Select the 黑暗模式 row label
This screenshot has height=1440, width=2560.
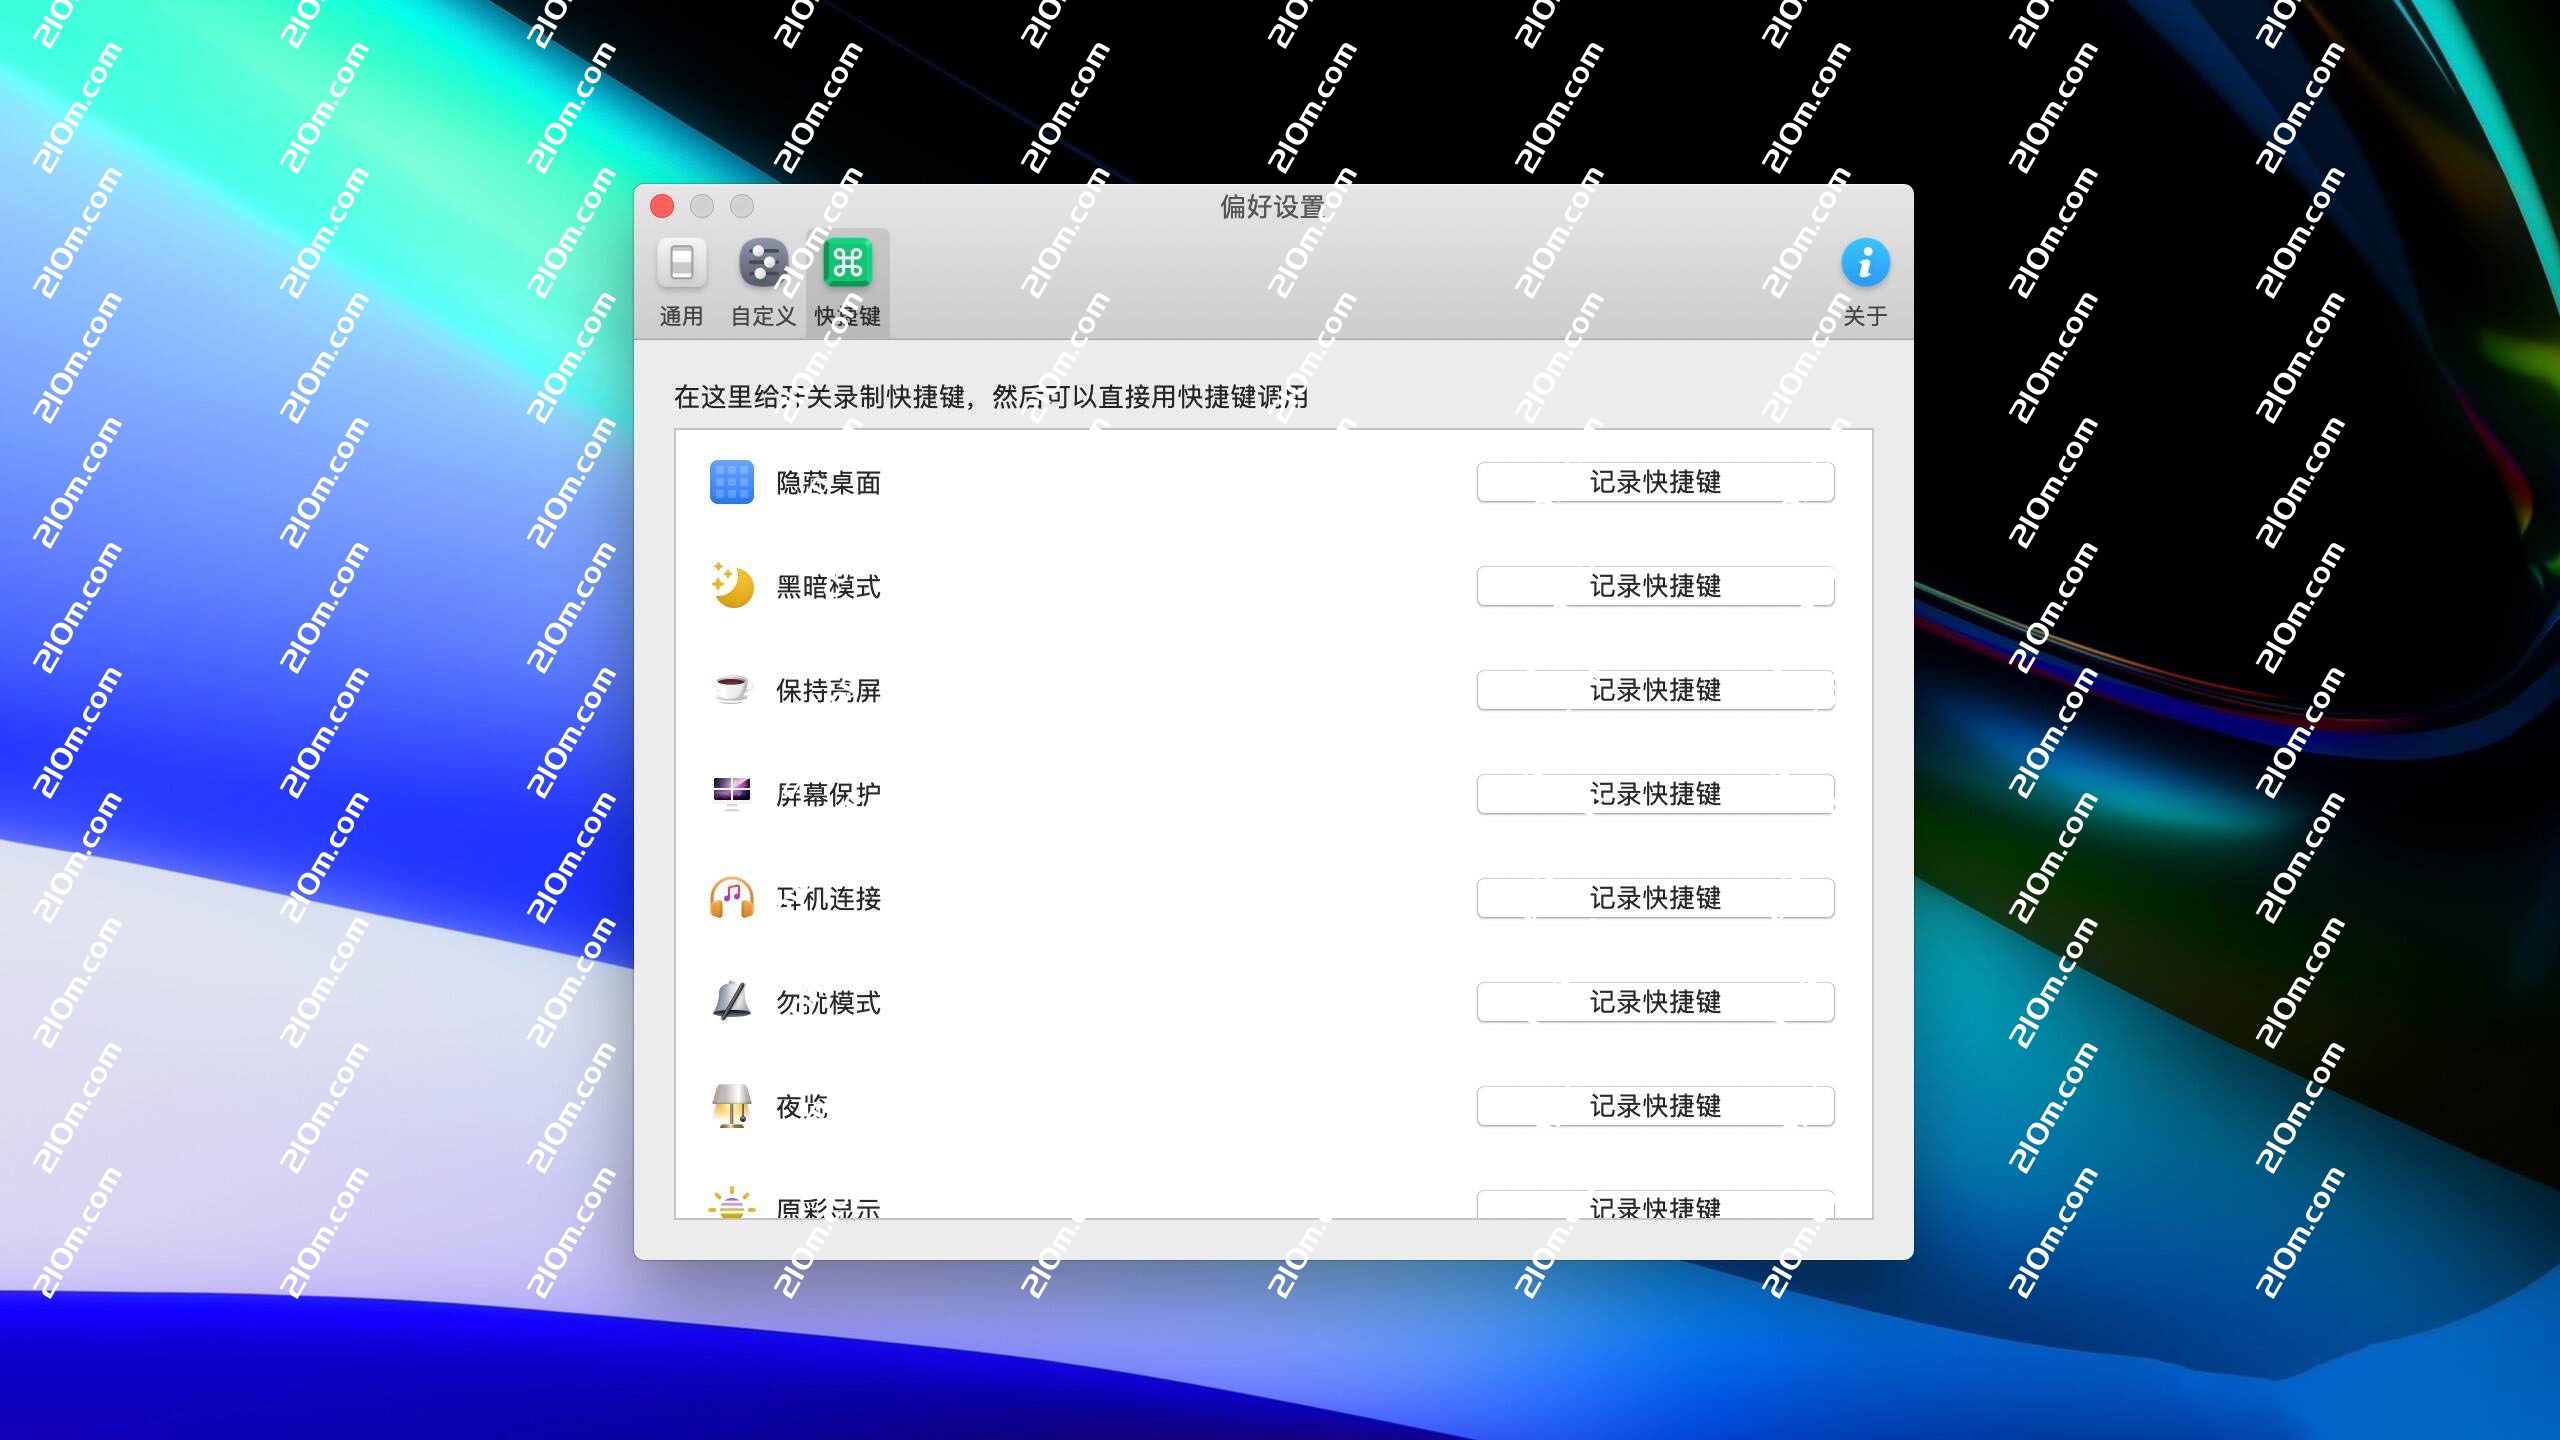(828, 587)
